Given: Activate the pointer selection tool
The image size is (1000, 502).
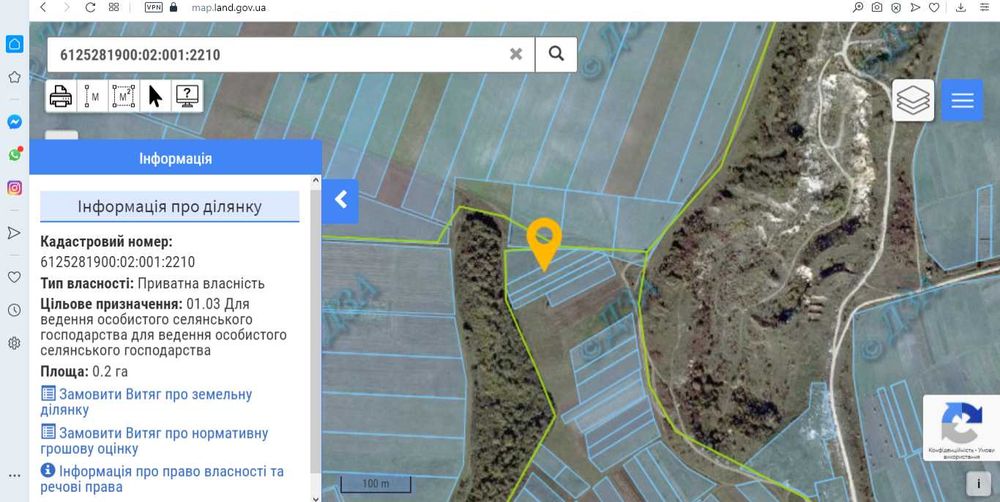Looking at the screenshot, I should (x=155, y=96).
